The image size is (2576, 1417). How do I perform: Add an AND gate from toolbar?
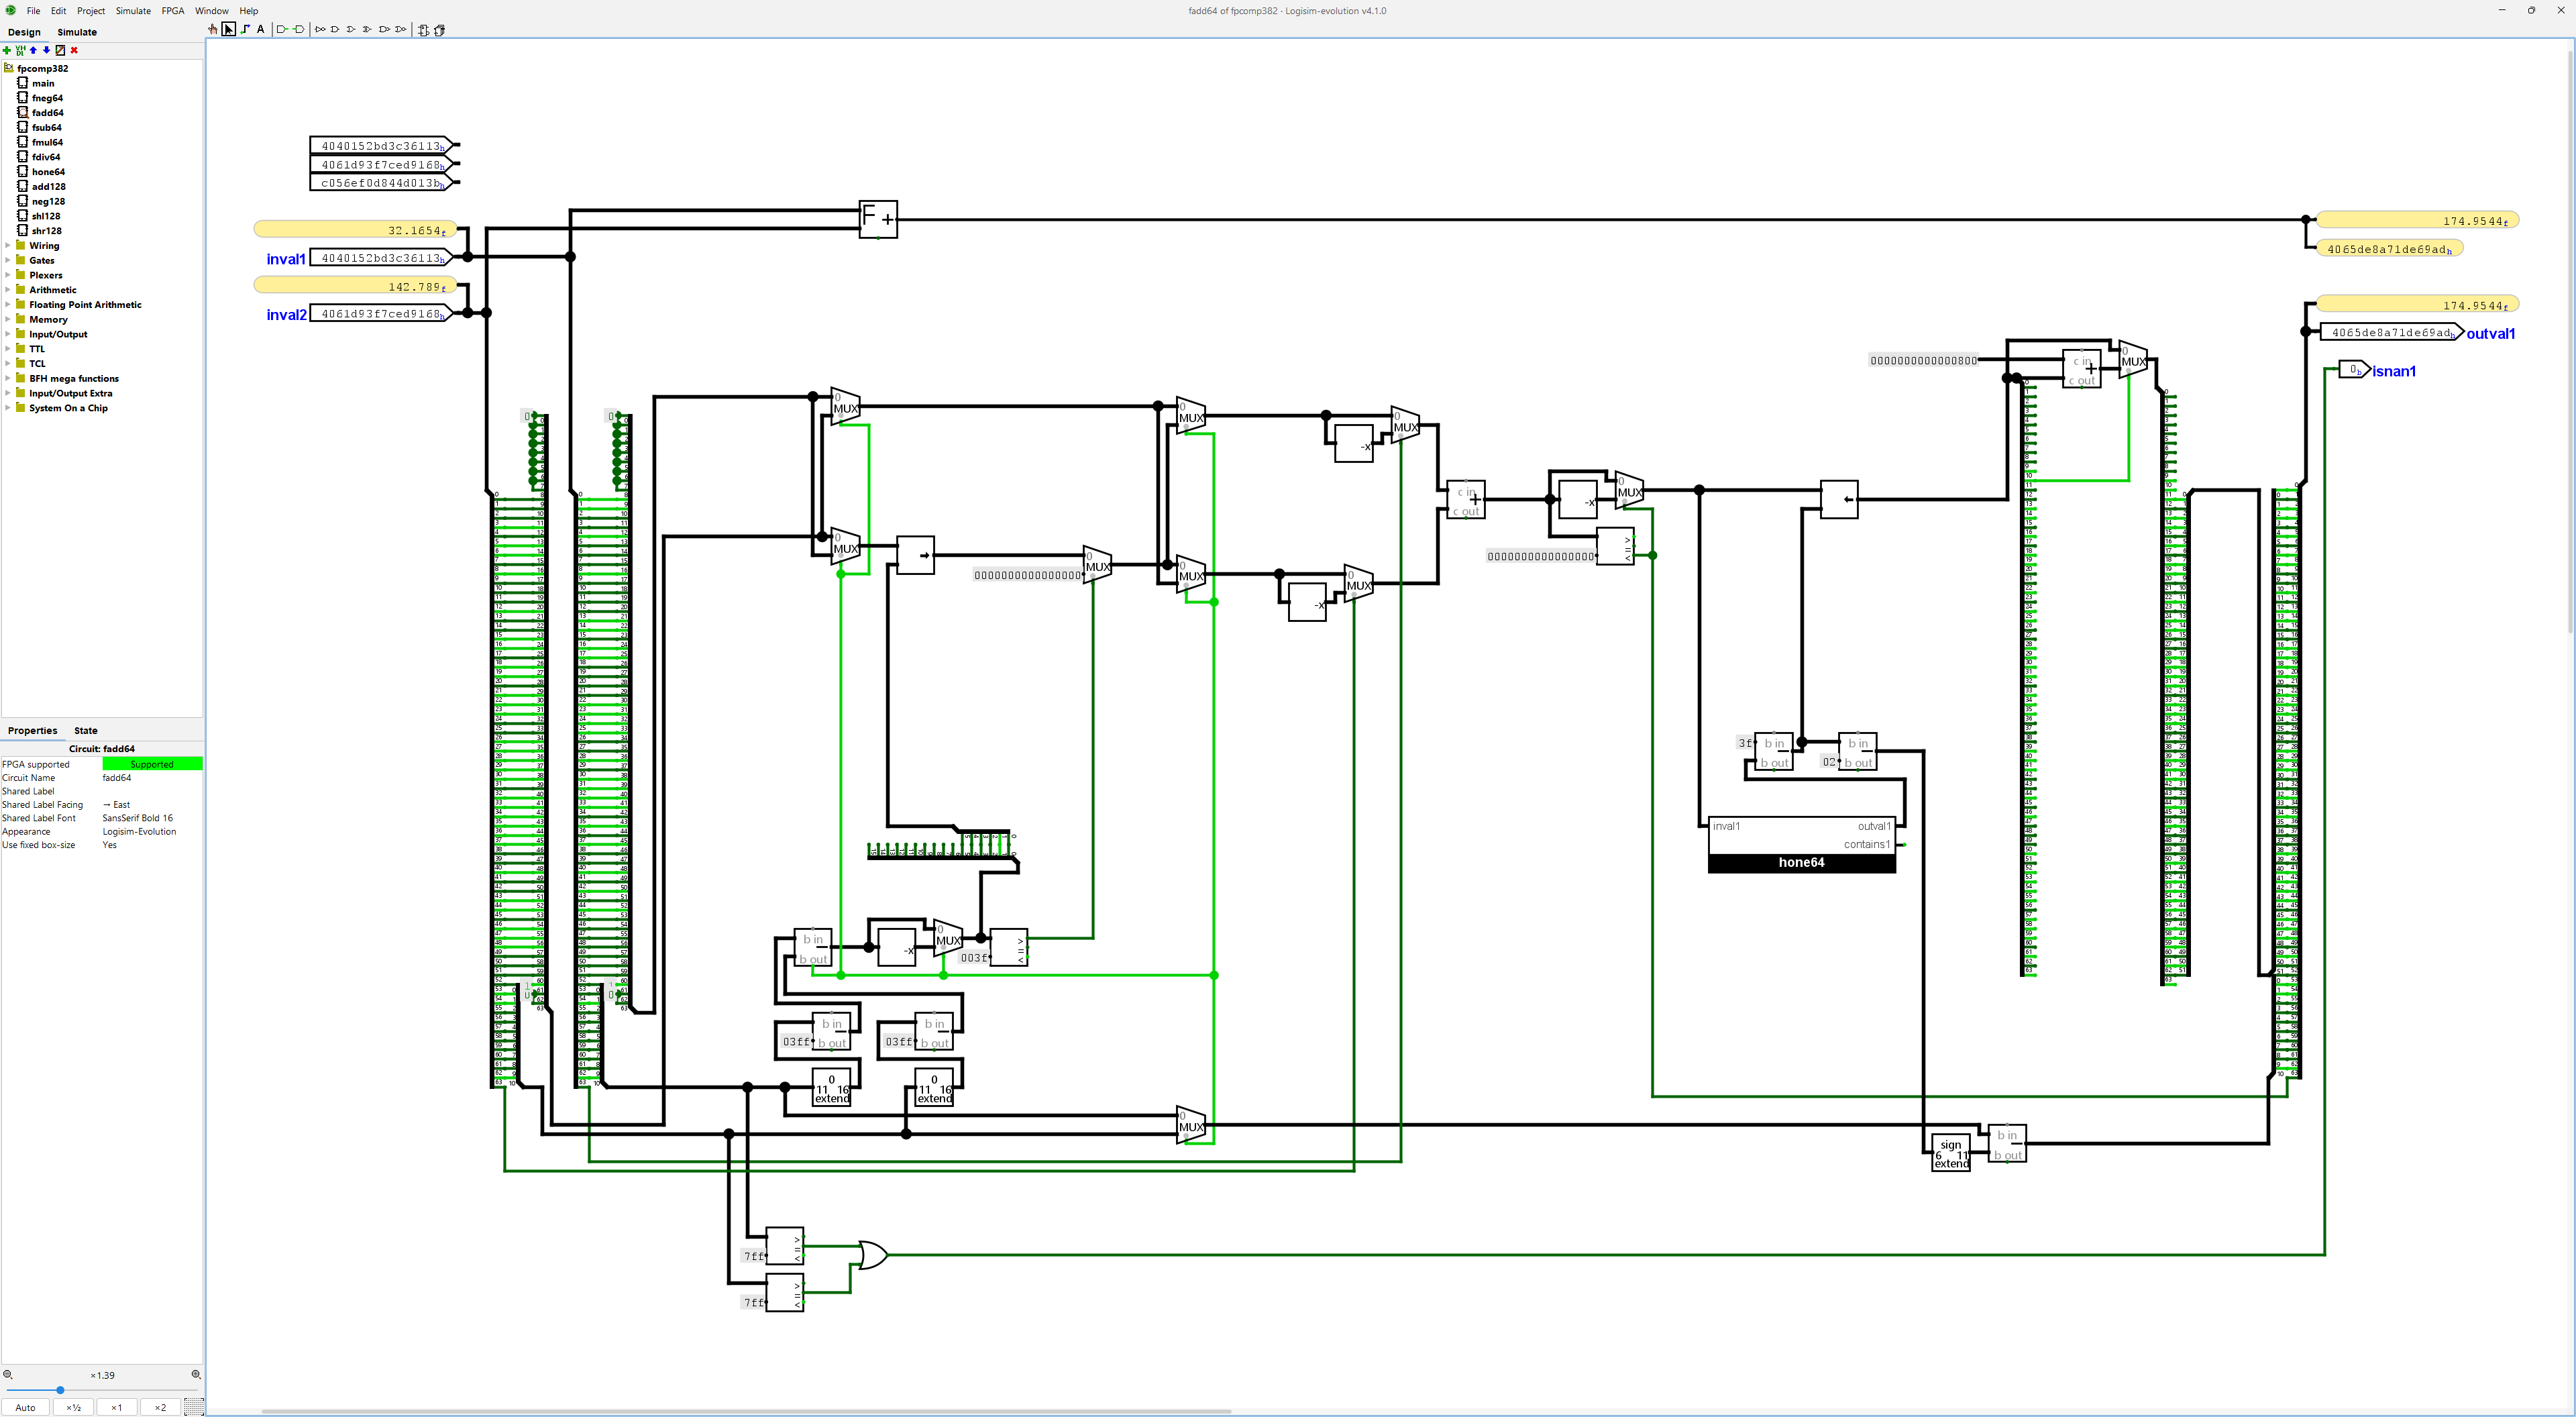point(335,30)
